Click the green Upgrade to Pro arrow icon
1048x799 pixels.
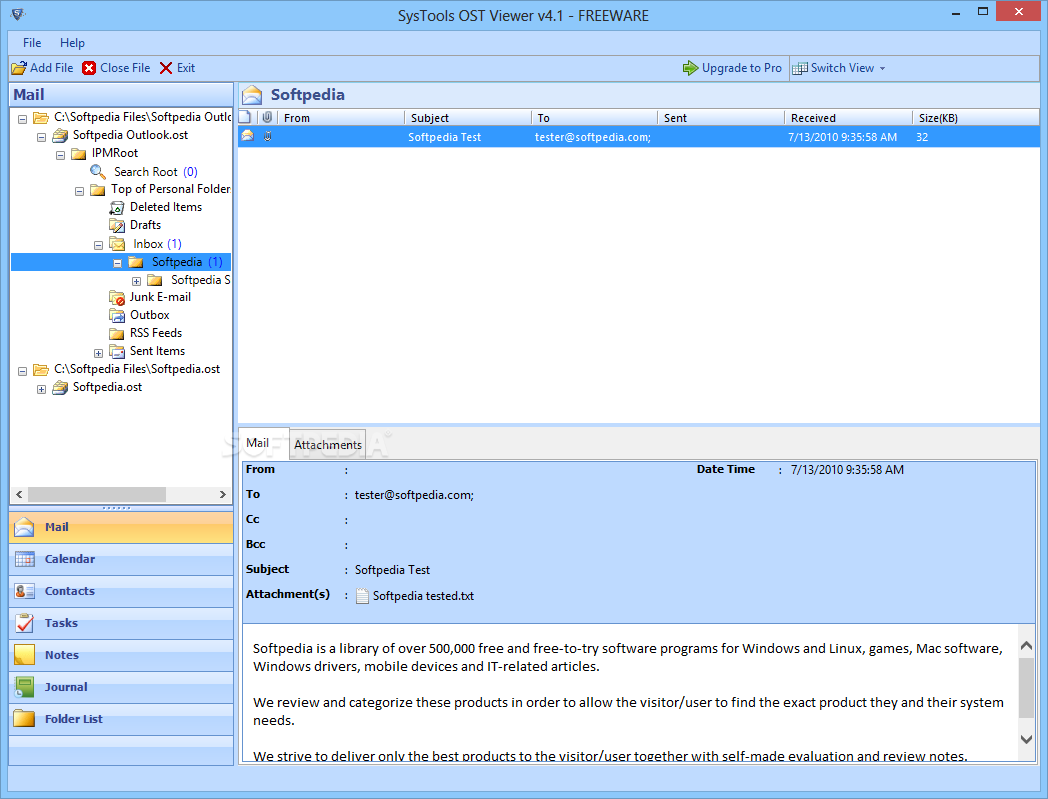(x=690, y=68)
